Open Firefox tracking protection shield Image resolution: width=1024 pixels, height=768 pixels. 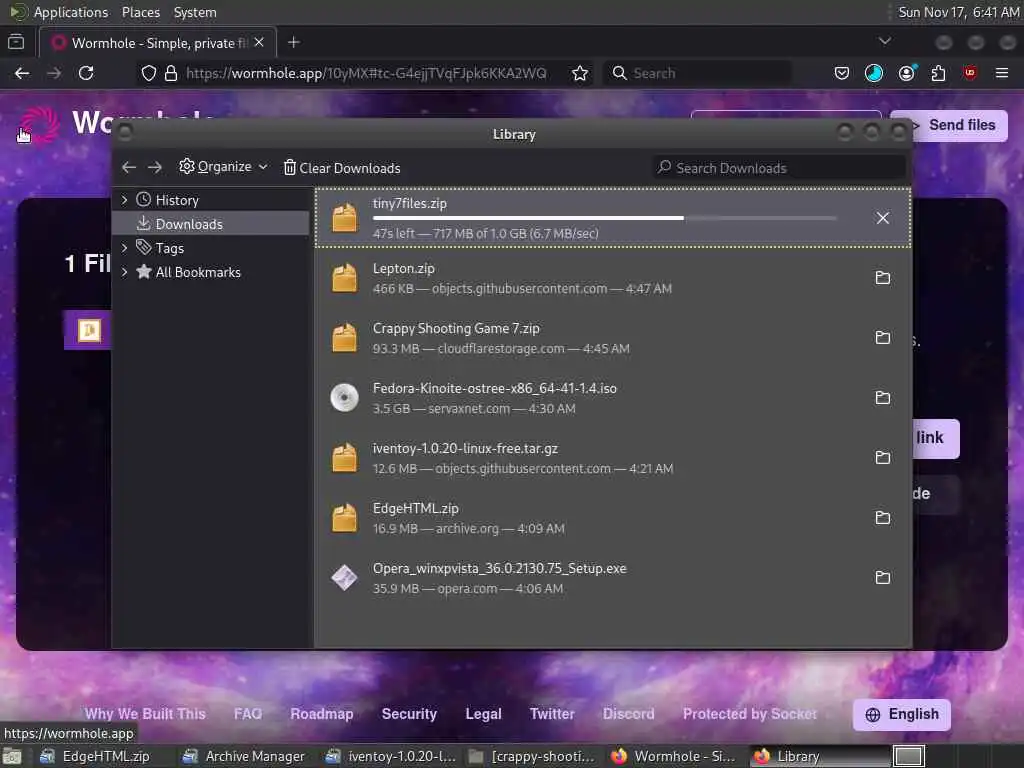(149, 73)
